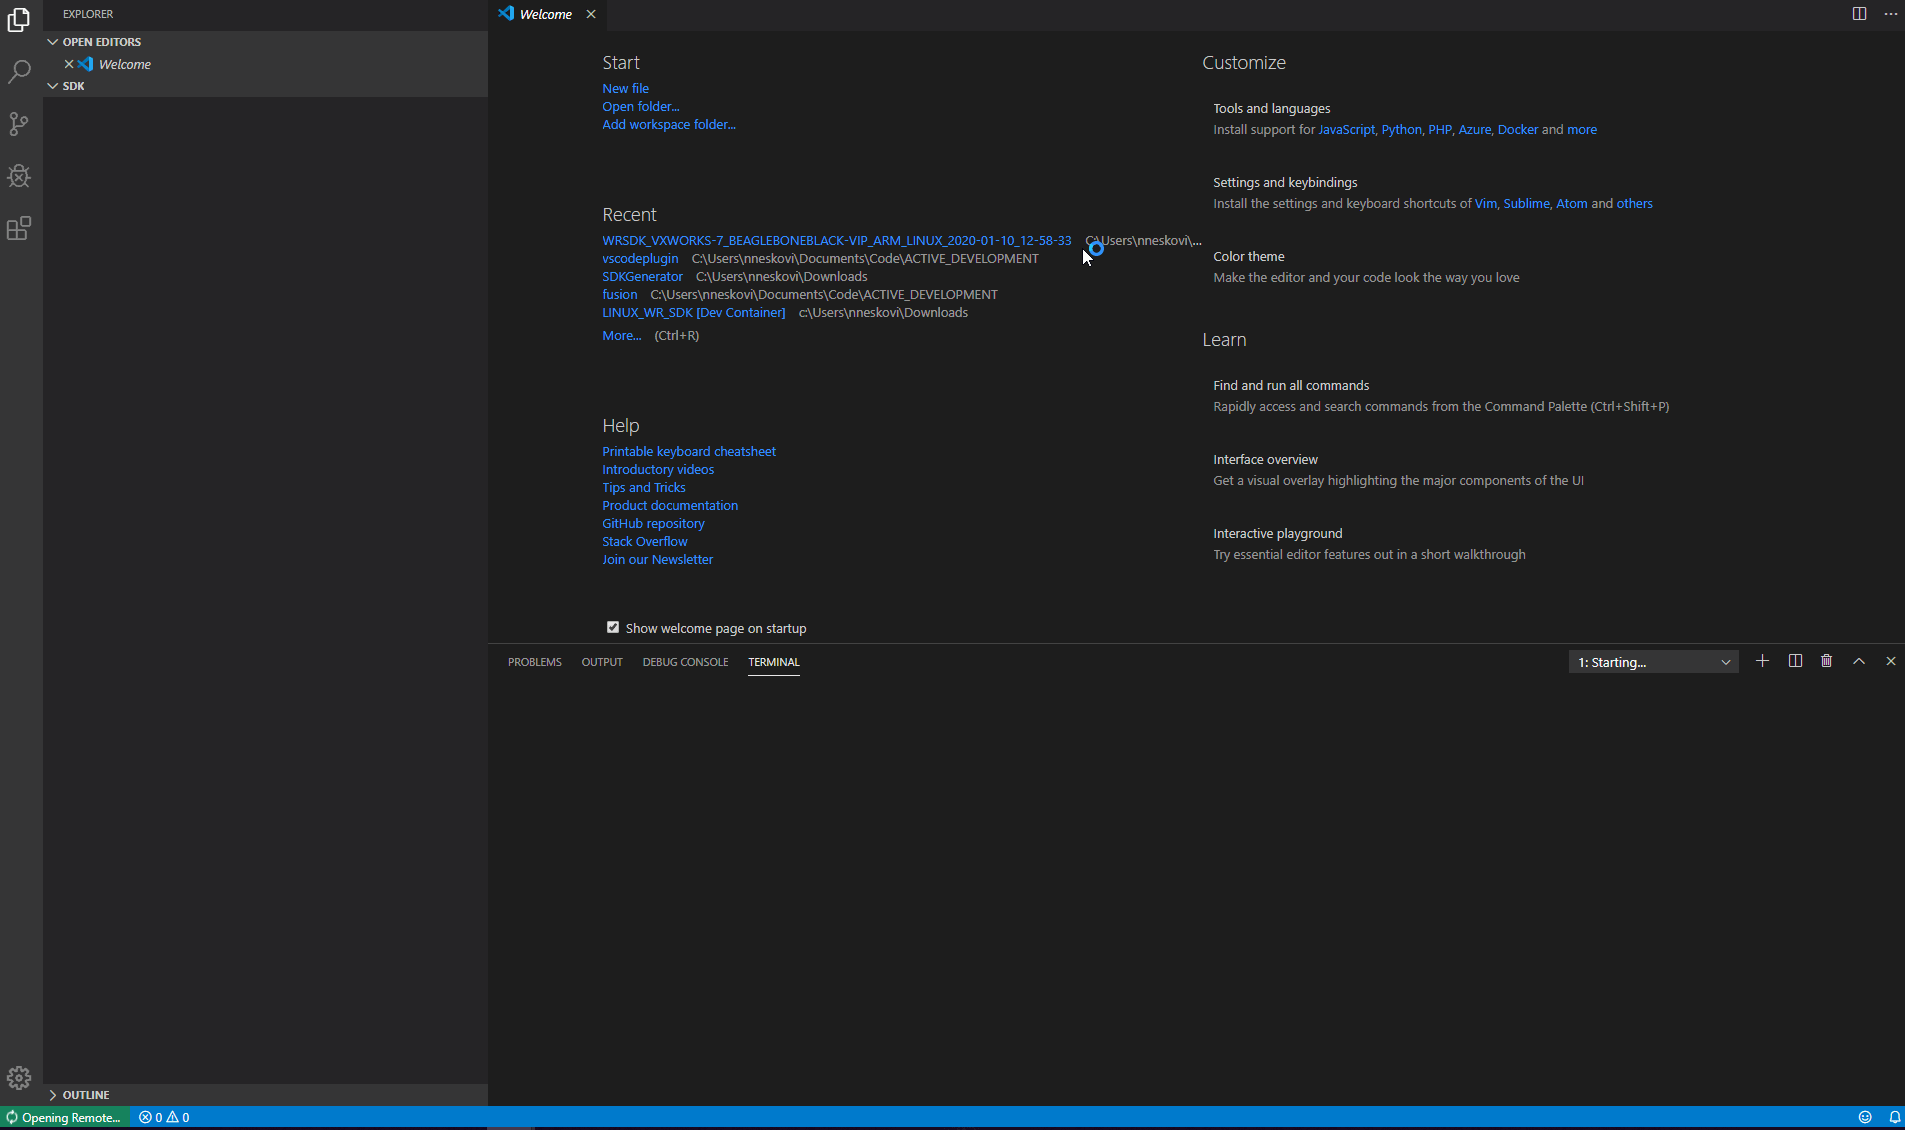Screen dimensions: 1905x1130
Task: Open the Extensions view icon
Action: tap(19, 228)
